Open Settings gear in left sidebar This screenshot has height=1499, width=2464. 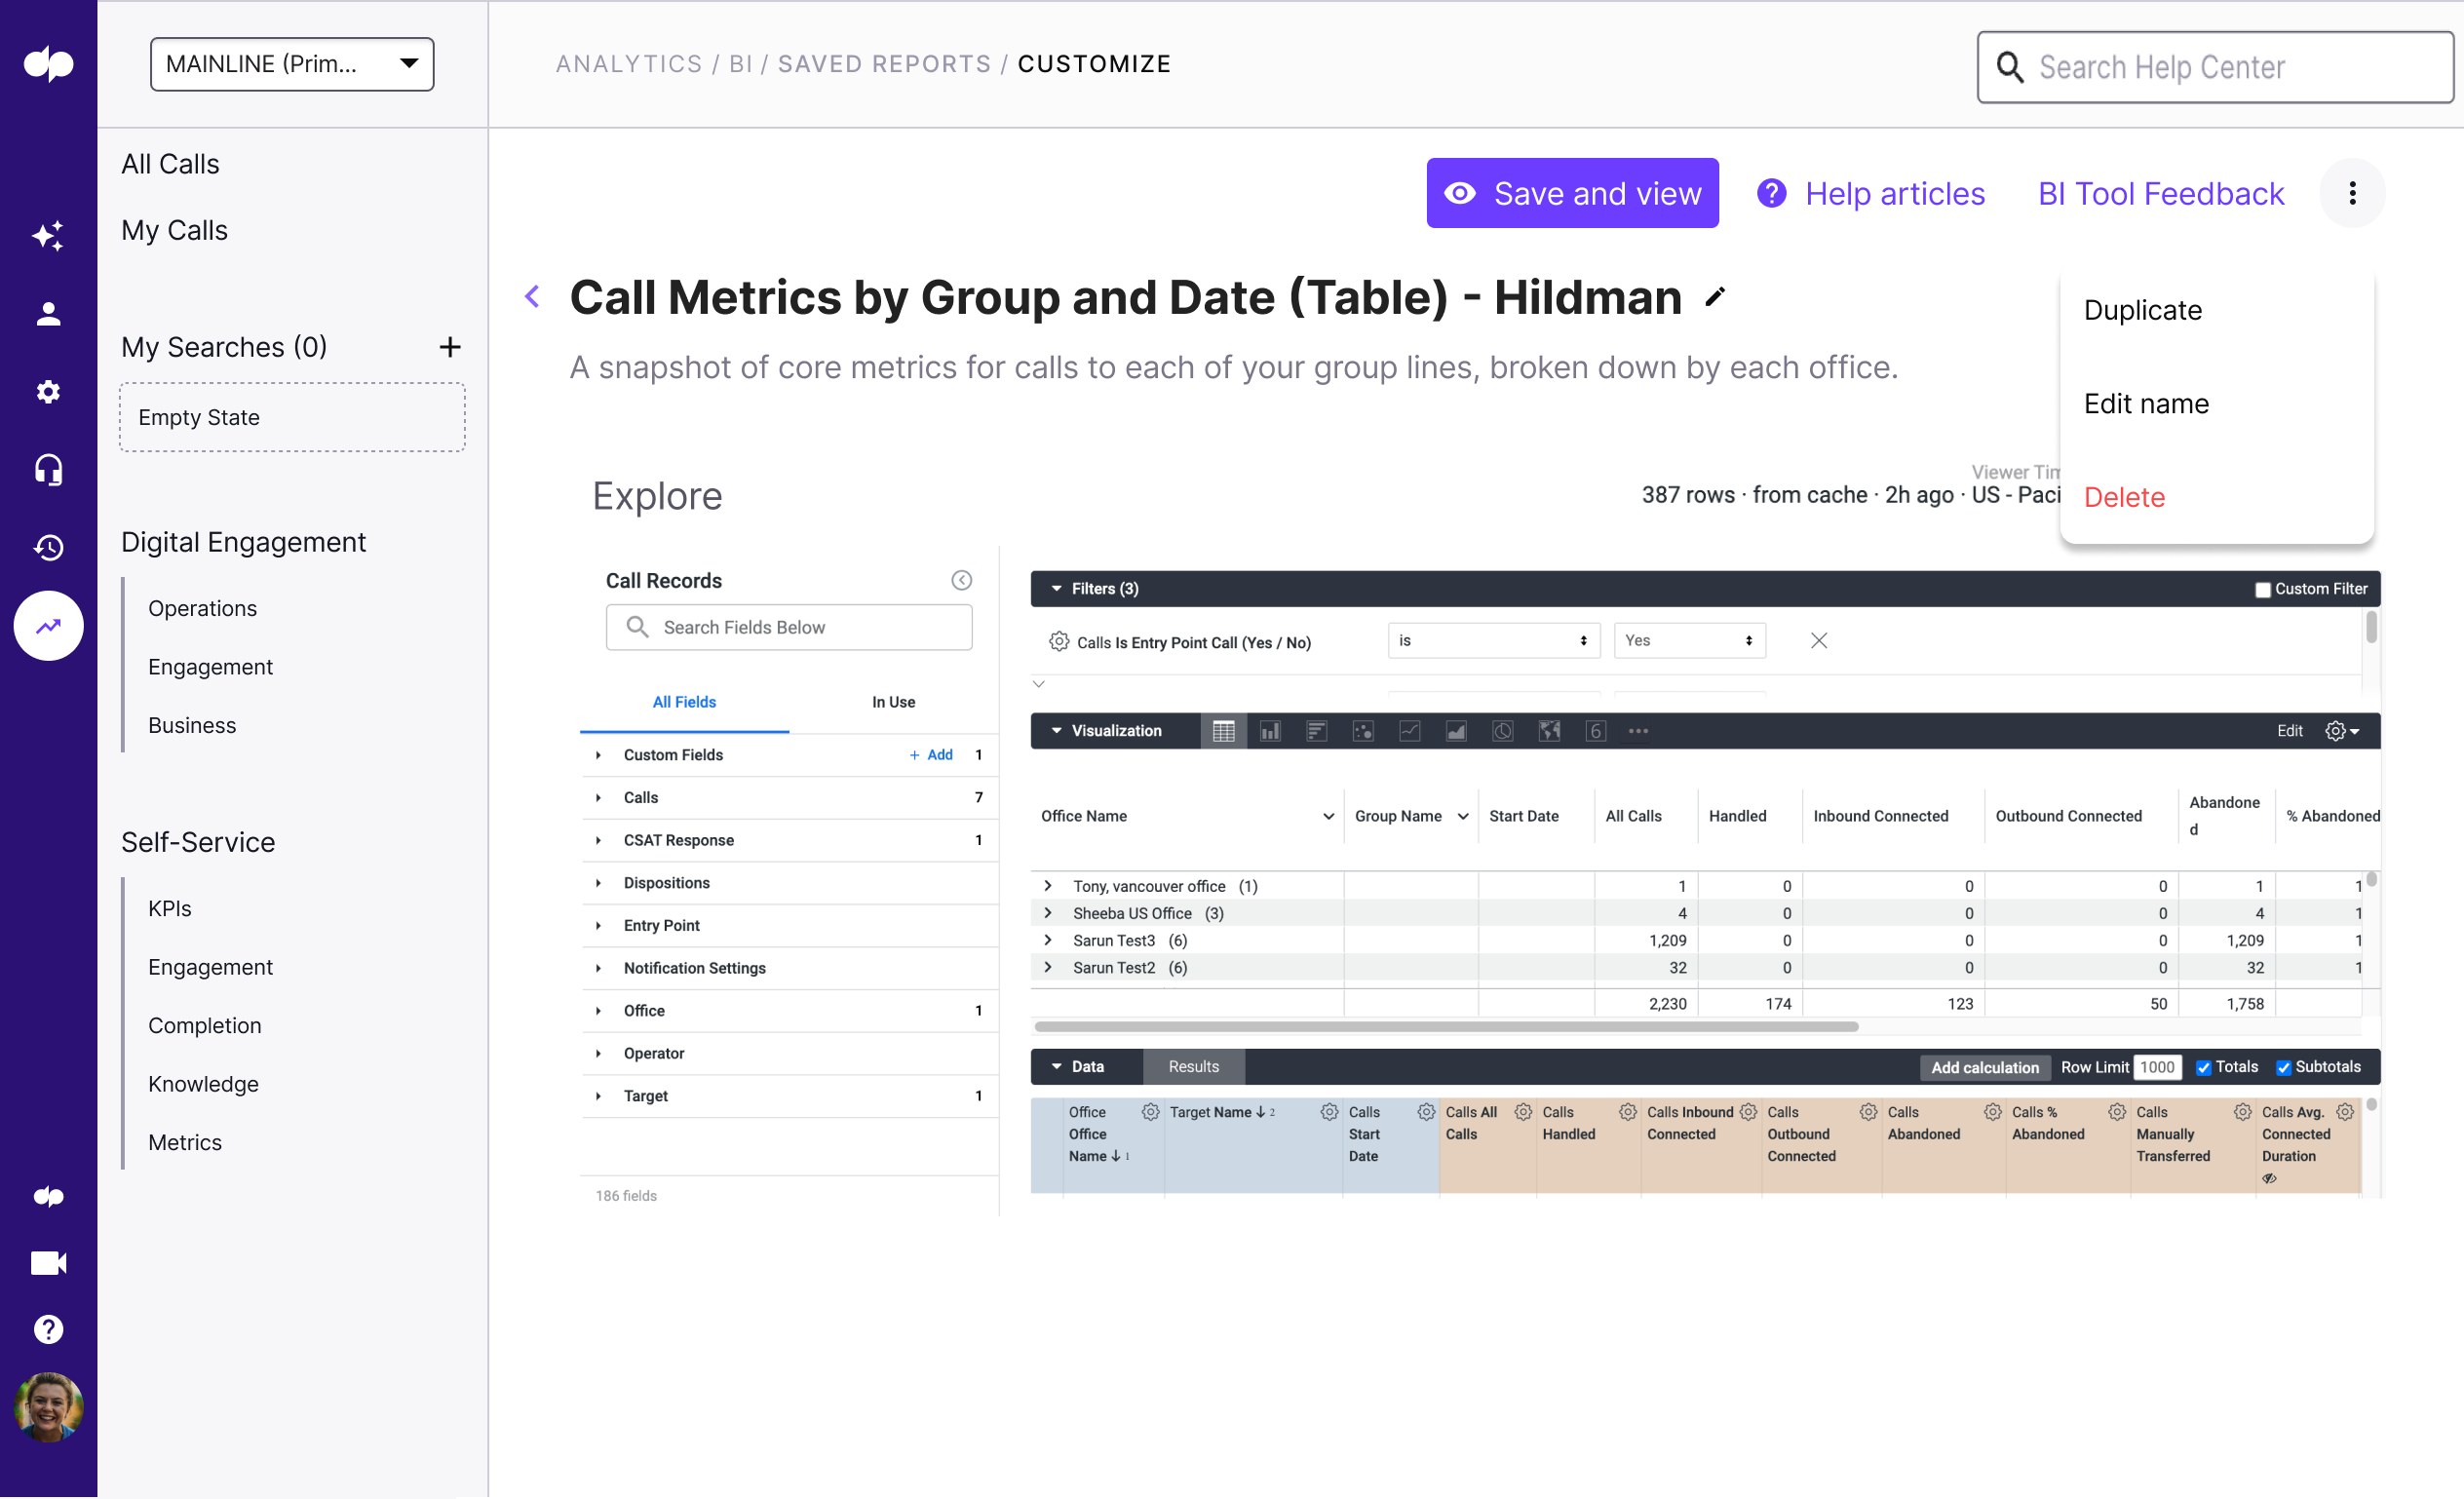coord(48,392)
